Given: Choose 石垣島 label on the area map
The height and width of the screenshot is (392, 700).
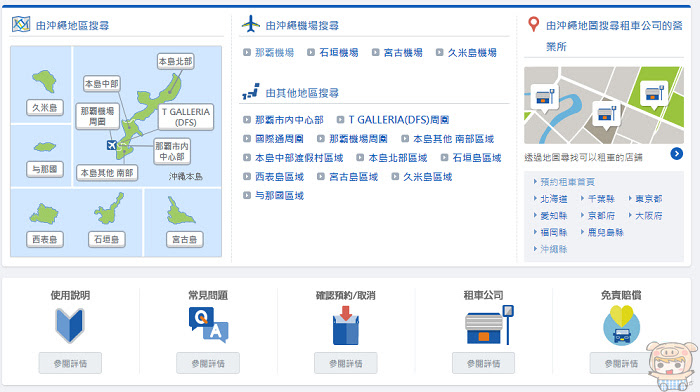Looking at the screenshot, I should tap(106, 239).
